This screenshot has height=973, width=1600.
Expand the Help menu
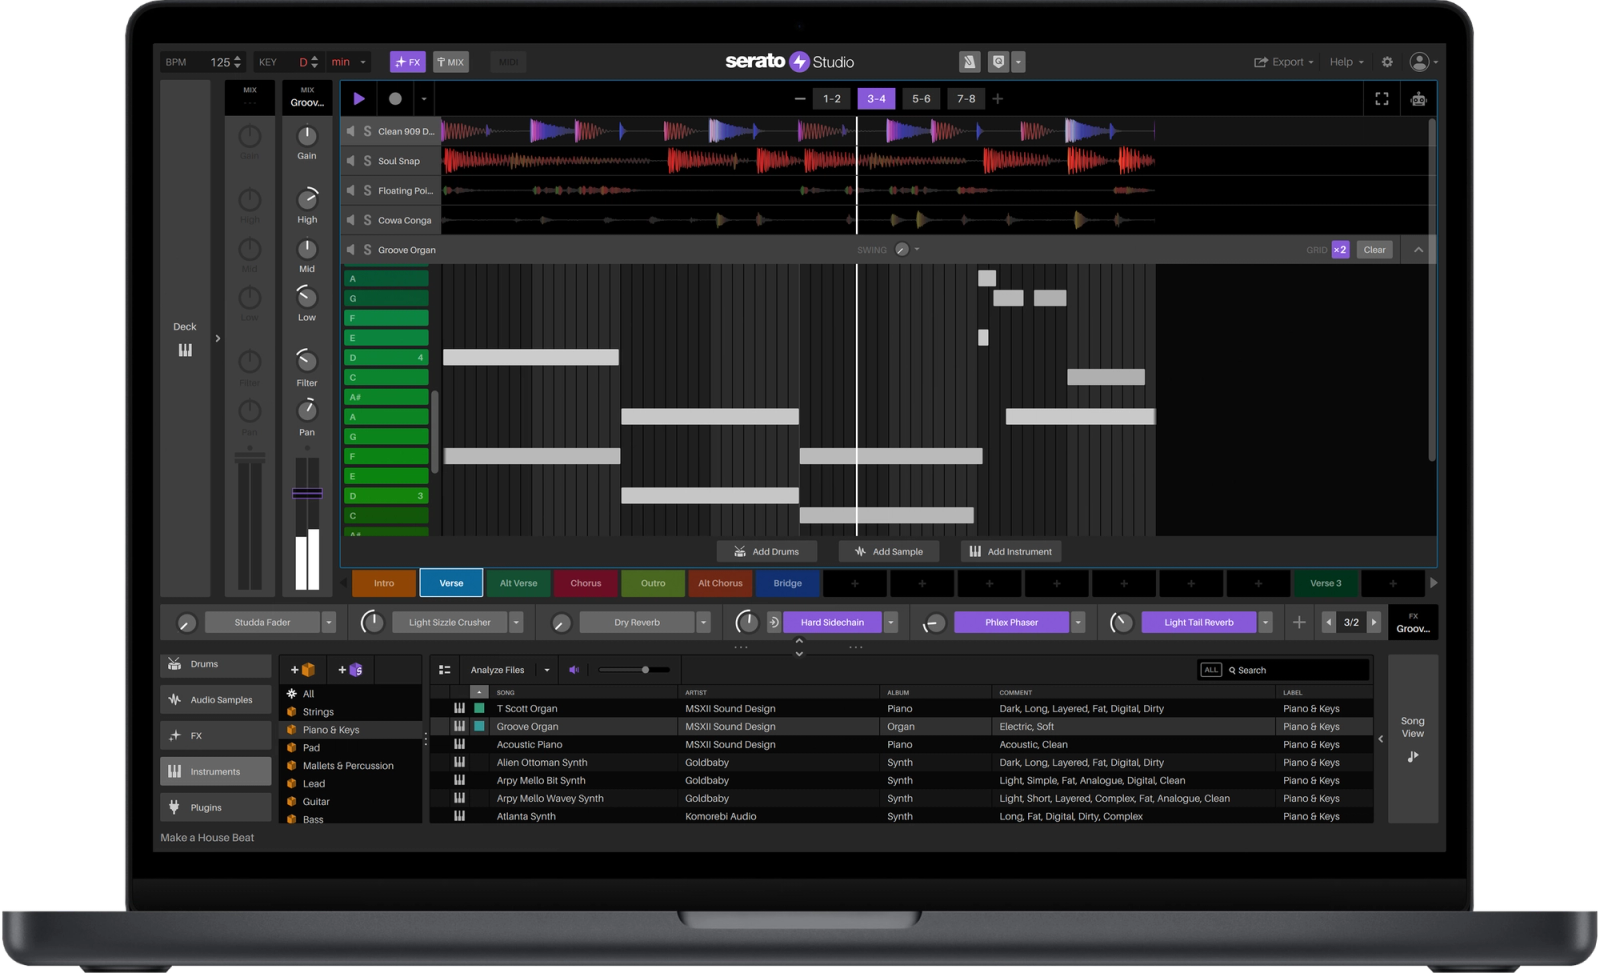coord(1346,61)
